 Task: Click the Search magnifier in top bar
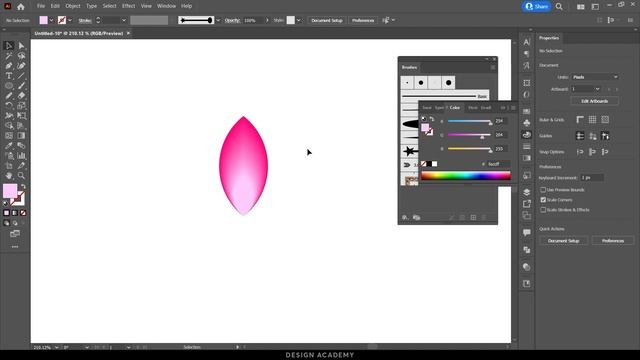559,7
